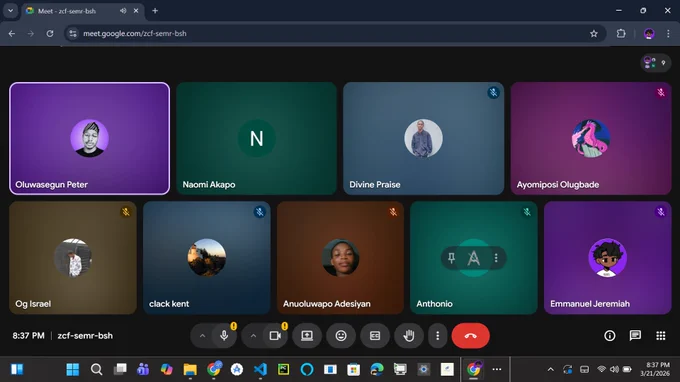Raise hand using the hand icon
This screenshot has width=680, height=382.
pyautogui.click(x=409, y=336)
